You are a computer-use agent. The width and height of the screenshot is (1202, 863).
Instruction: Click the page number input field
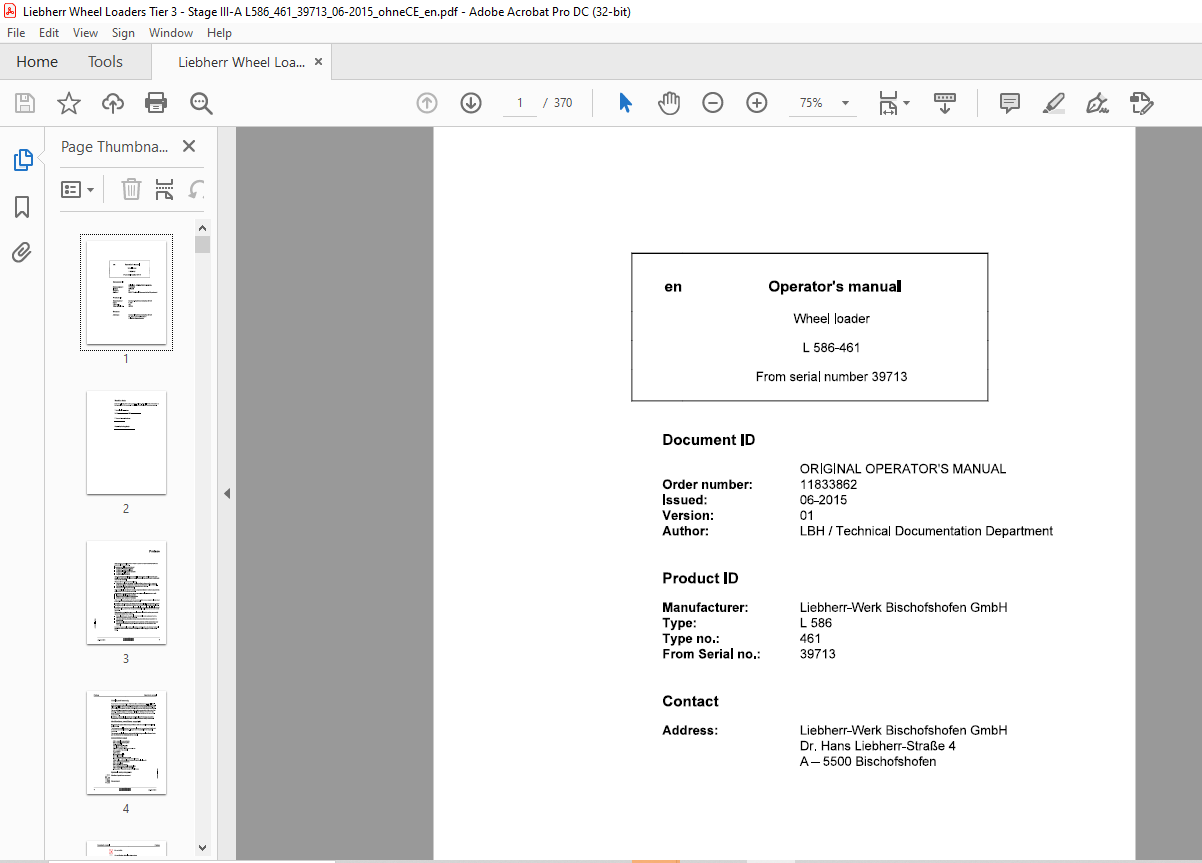pyautogui.click(x=520, y=103)
